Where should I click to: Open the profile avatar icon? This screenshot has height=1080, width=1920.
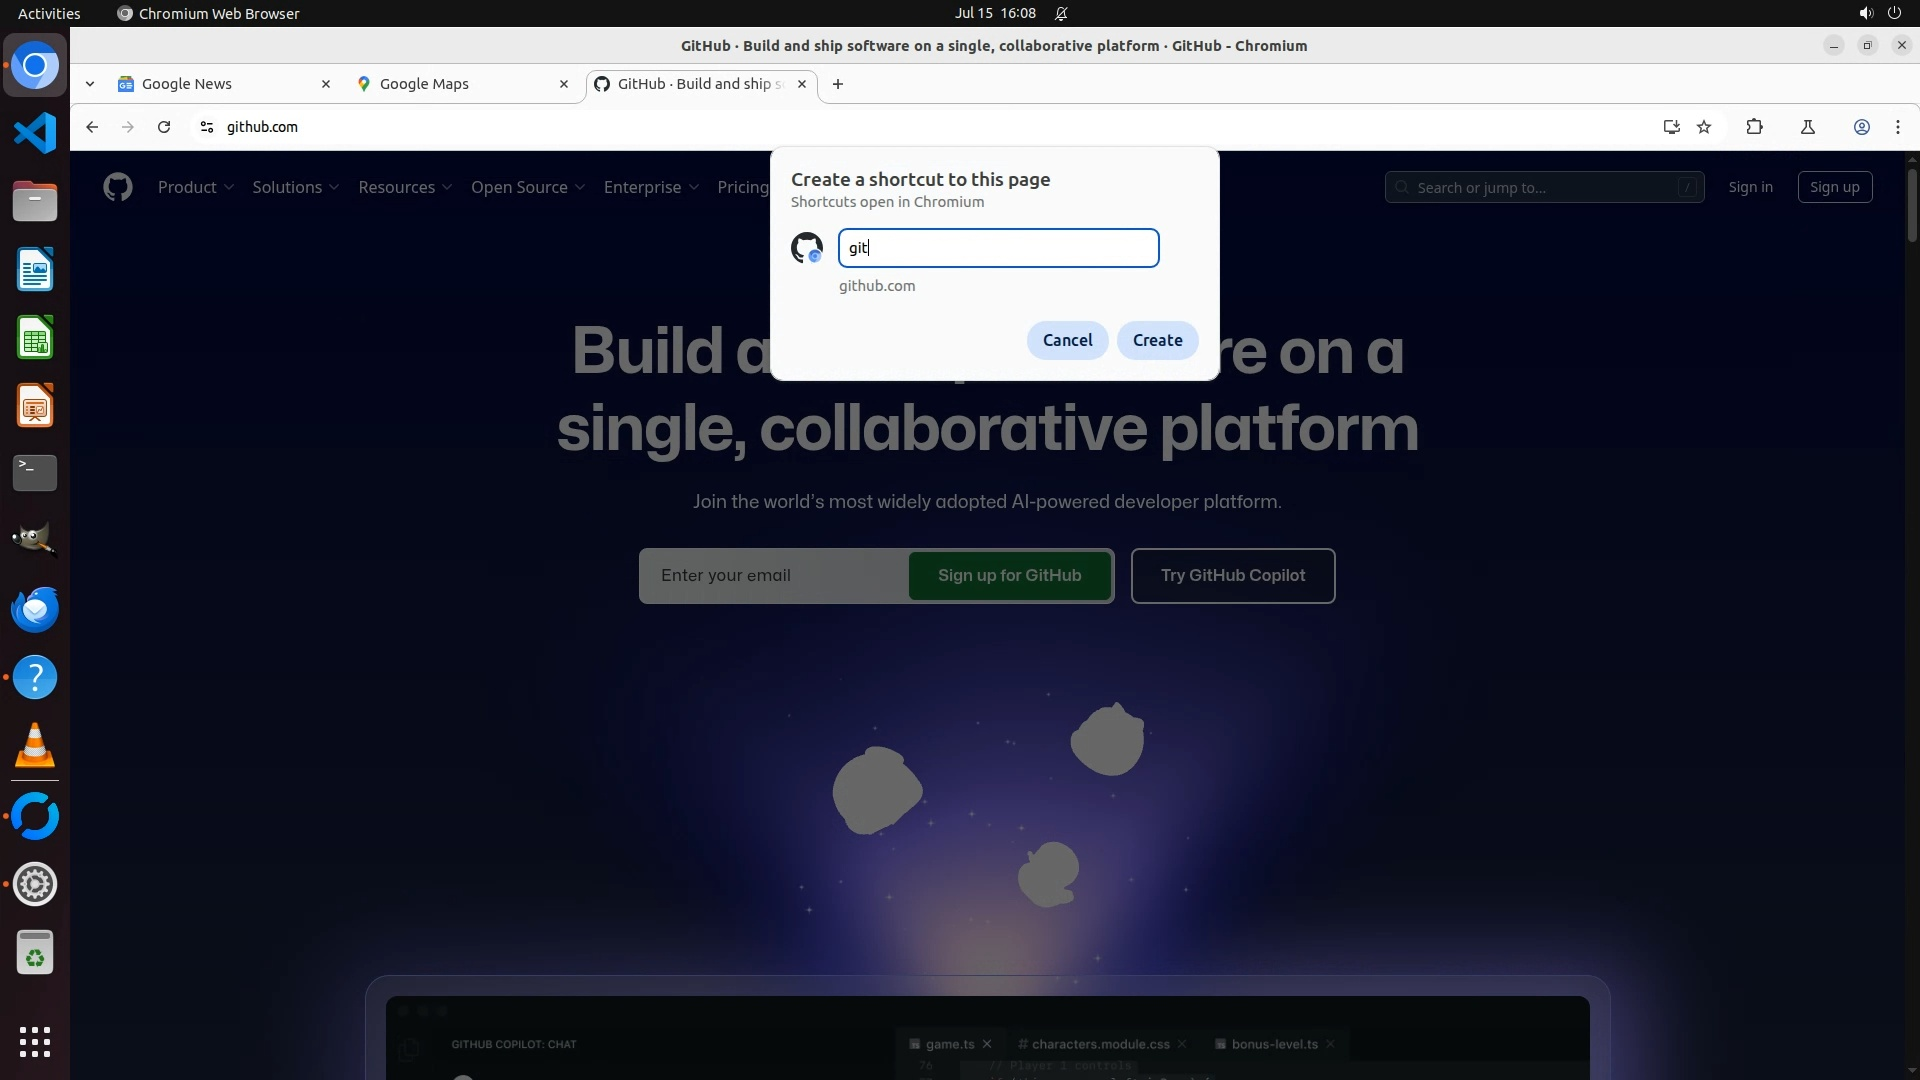[1861, 127]
